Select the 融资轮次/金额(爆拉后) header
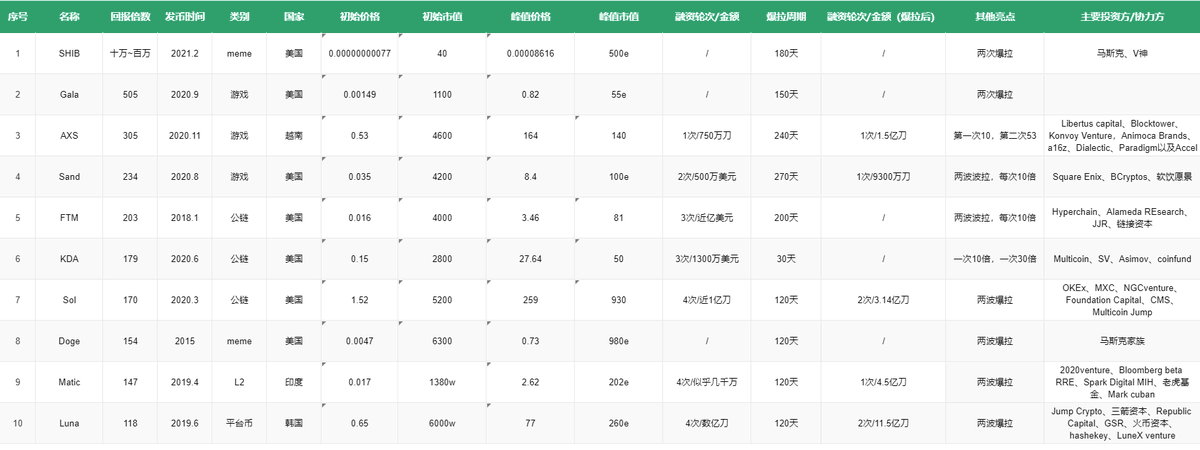1200x450 pixels. click(x=884, y=17)
